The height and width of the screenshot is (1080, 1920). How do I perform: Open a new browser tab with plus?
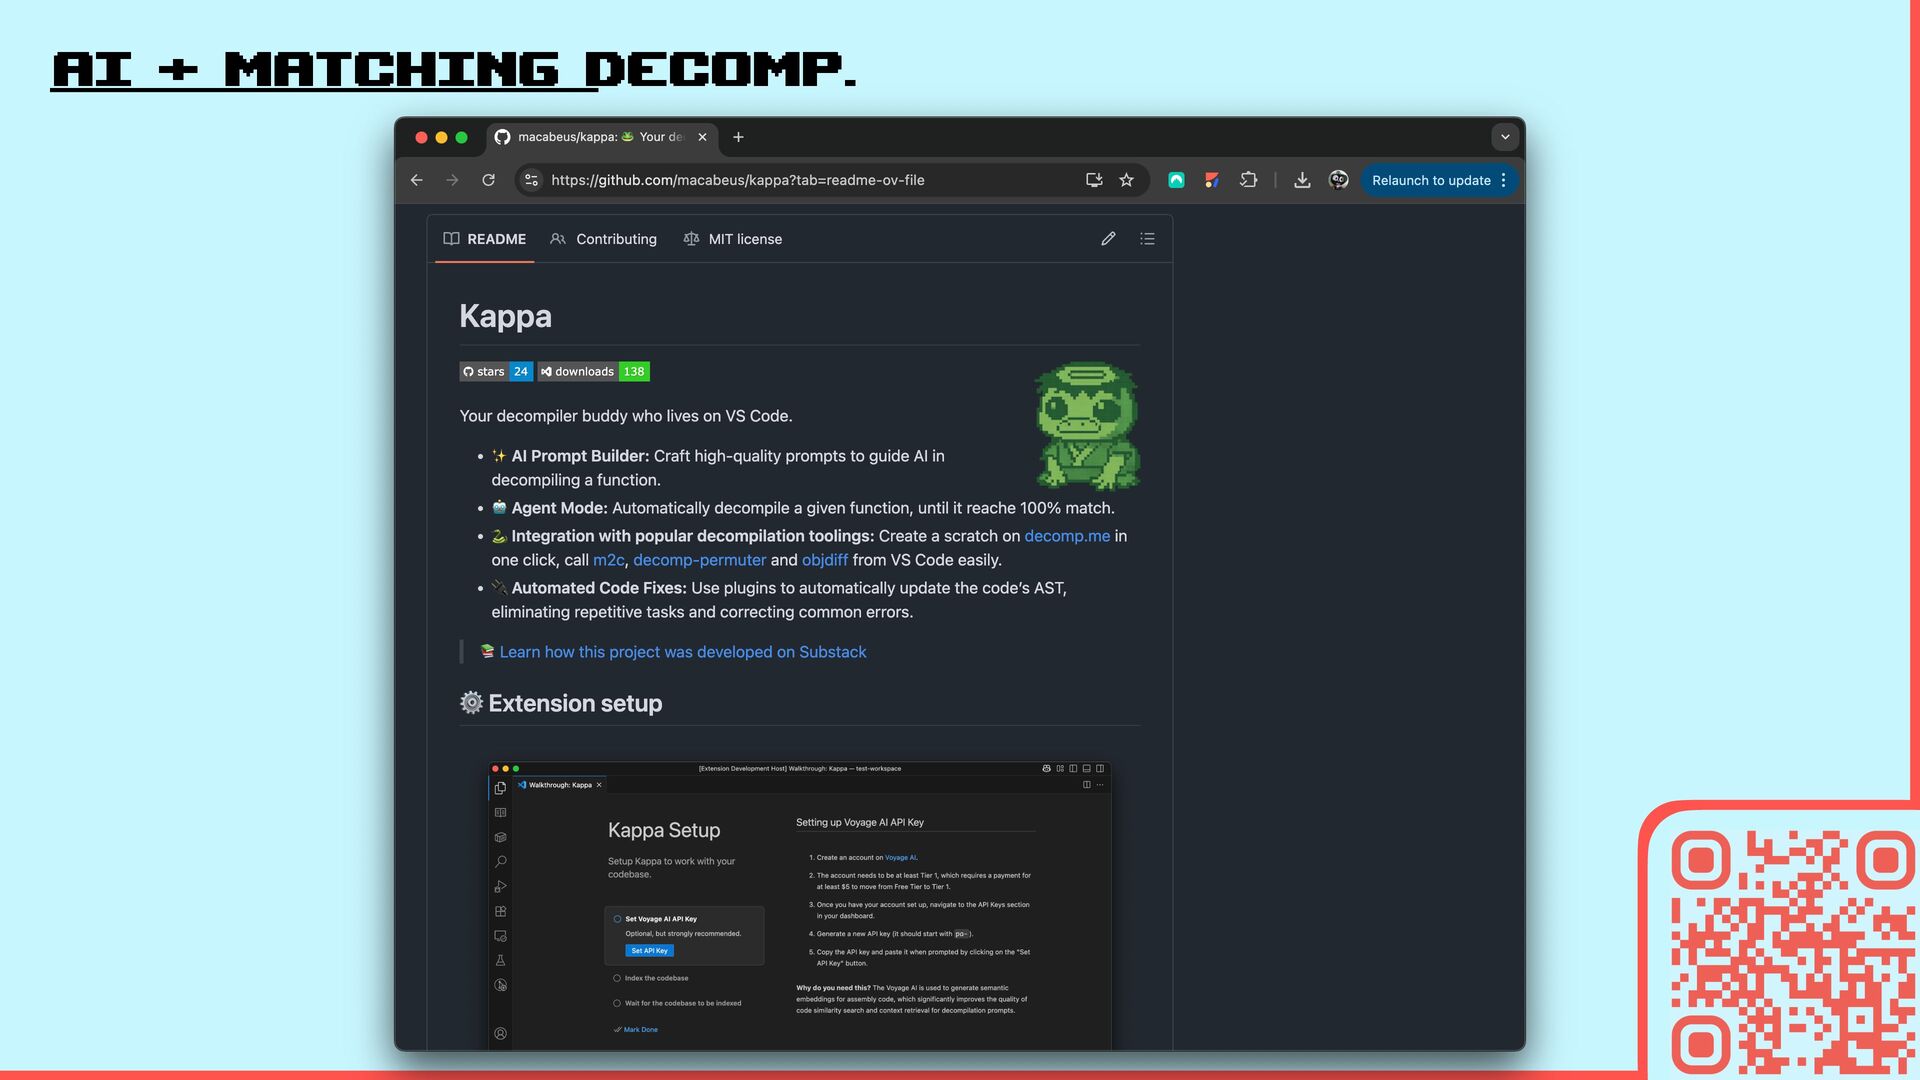pos(738,137)
